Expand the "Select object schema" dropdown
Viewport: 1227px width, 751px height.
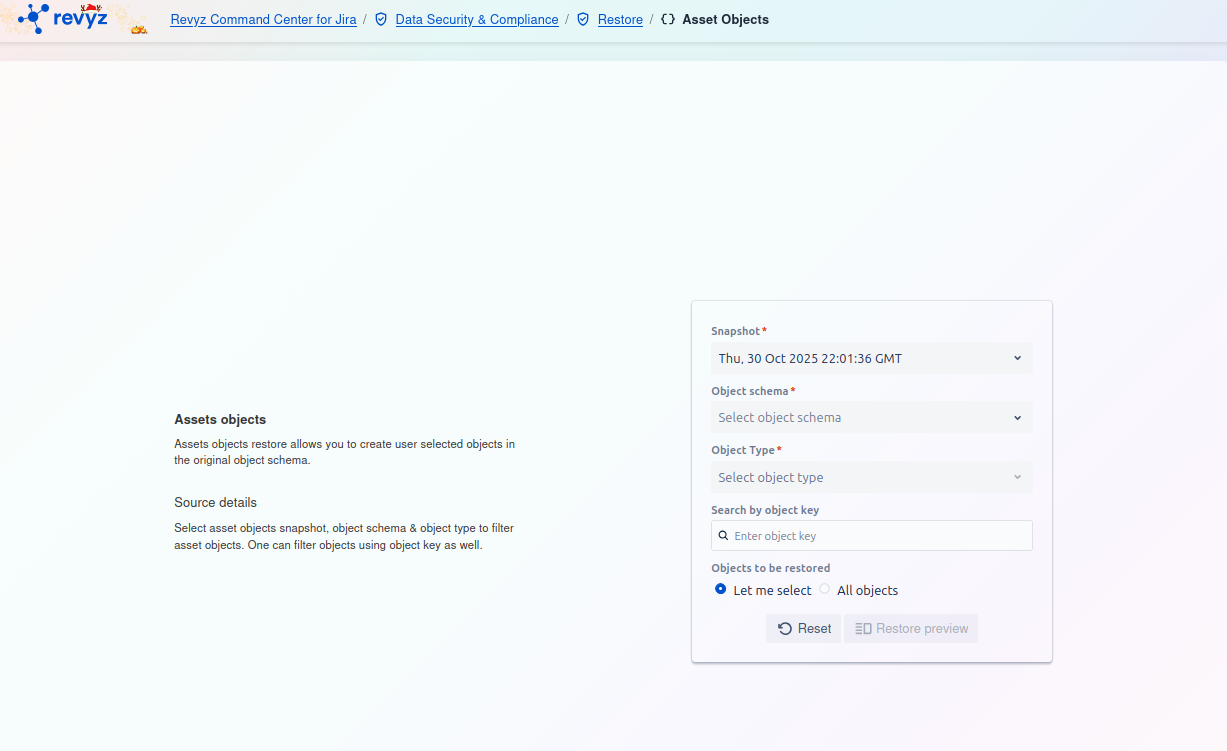click(x=871, y=418)
